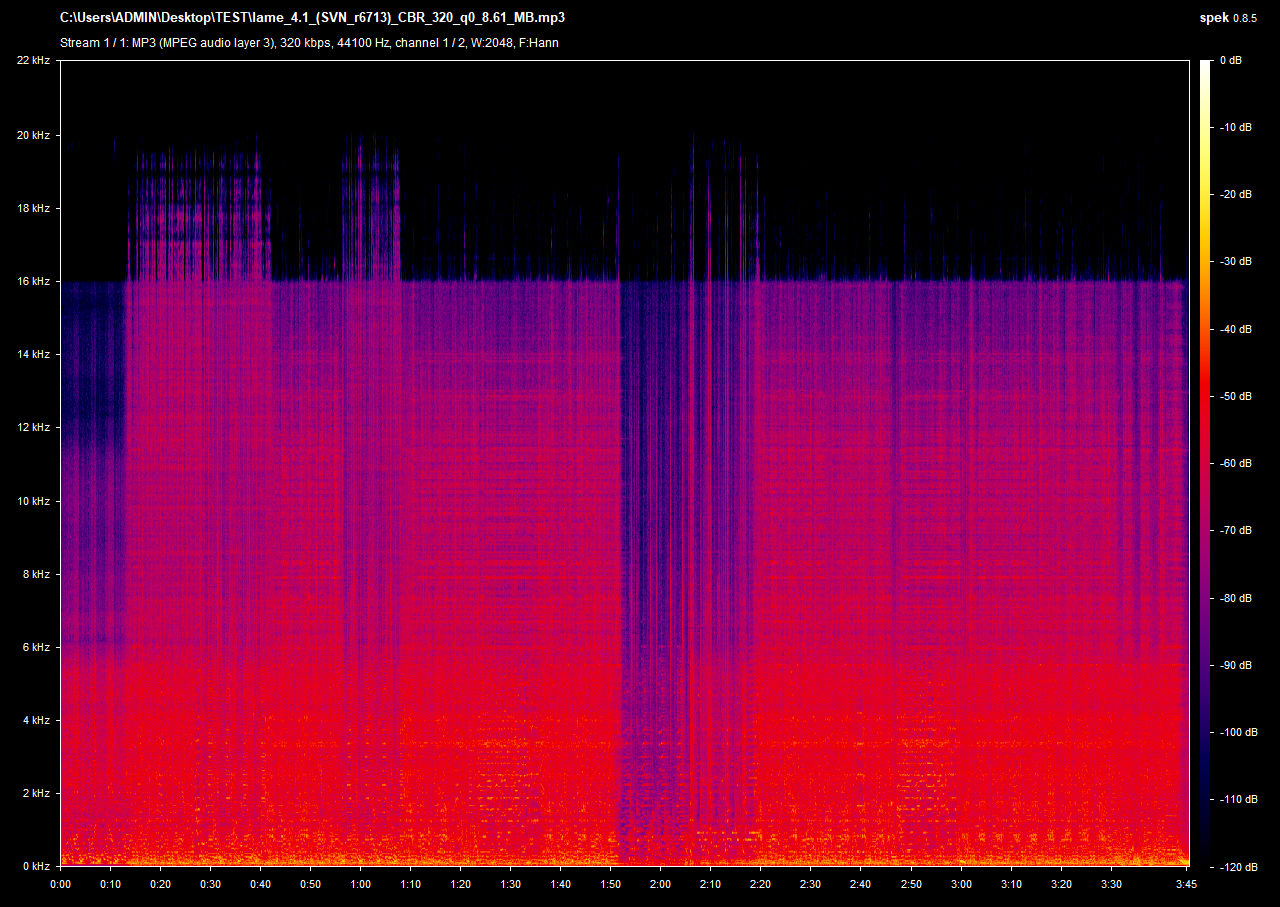Click the '3:00' time axis label
Viewport: 1280px width, 907px height.
pyautogui.click(x=961, y=884)
